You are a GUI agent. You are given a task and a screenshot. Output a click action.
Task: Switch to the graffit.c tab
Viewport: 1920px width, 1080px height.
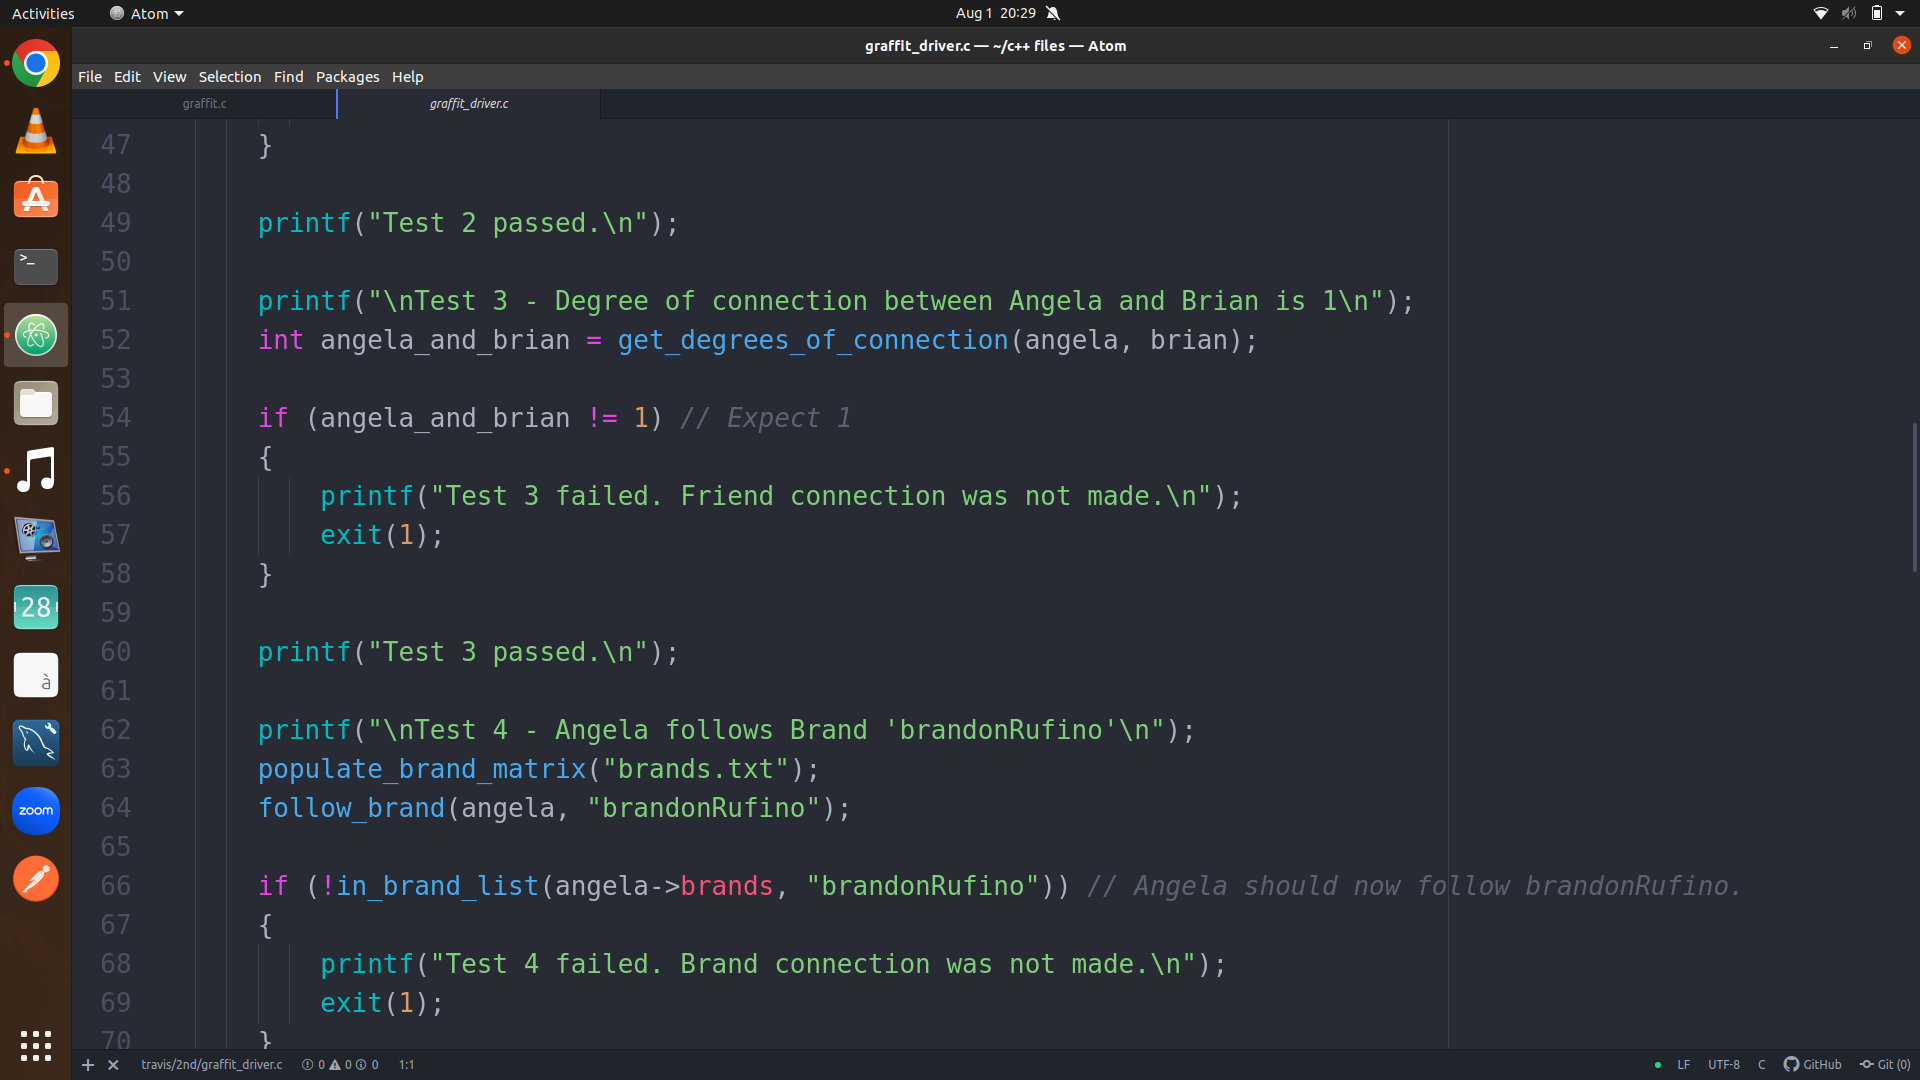click(x=204, y=103)
